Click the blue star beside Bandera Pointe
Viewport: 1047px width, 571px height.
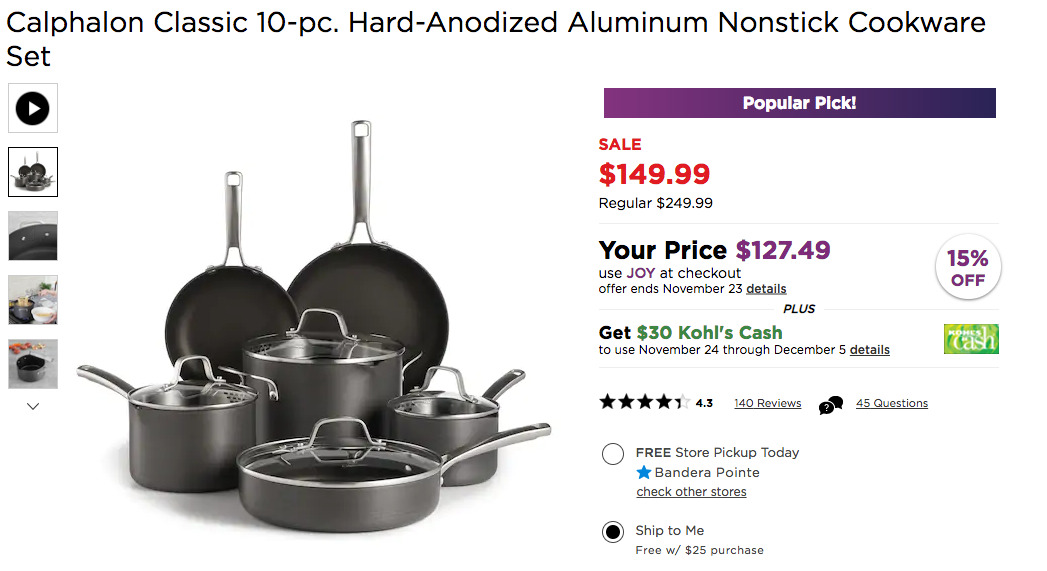click(644, 473)
